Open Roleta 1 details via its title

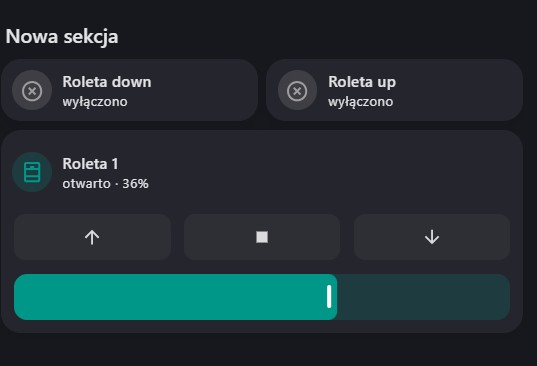(90, 164)
